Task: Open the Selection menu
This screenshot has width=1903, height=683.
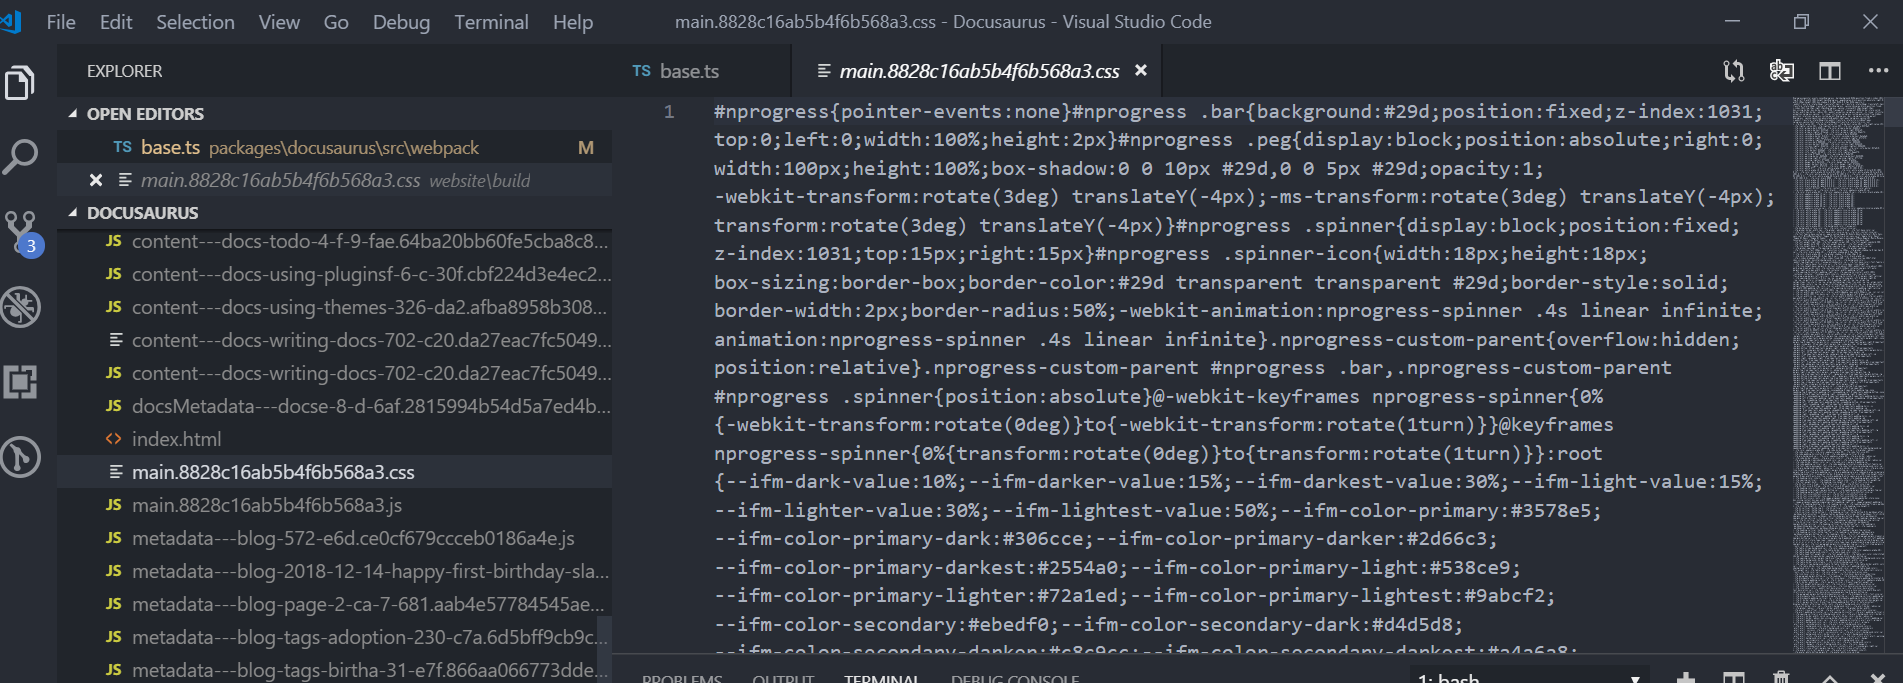Action: [195, 22]
